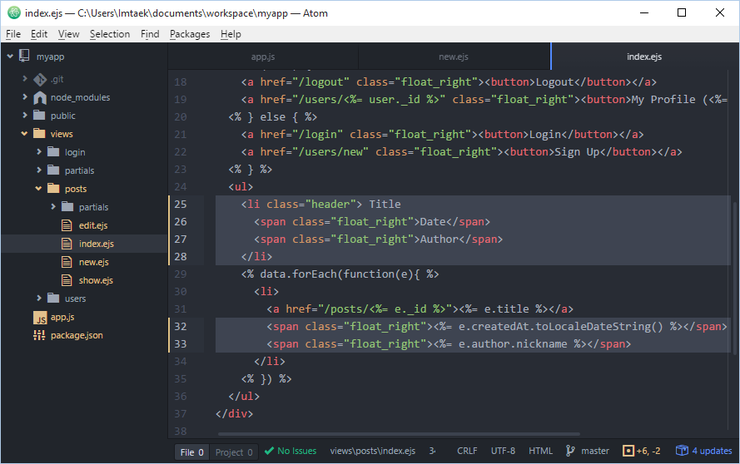Open the Find menu
Screen dimensions: 740x464
tap(150, 34)
